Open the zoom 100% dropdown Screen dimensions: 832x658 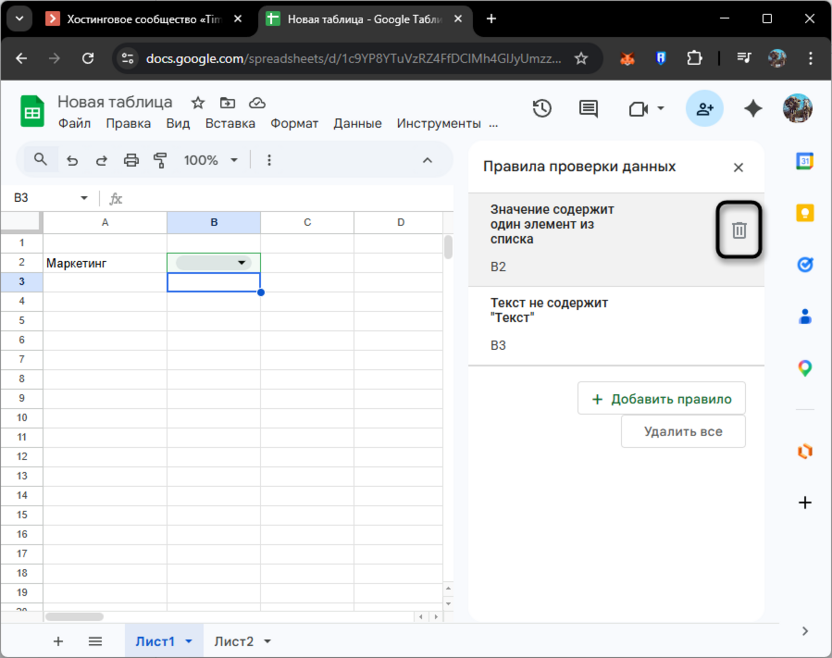tap(210, 160)
